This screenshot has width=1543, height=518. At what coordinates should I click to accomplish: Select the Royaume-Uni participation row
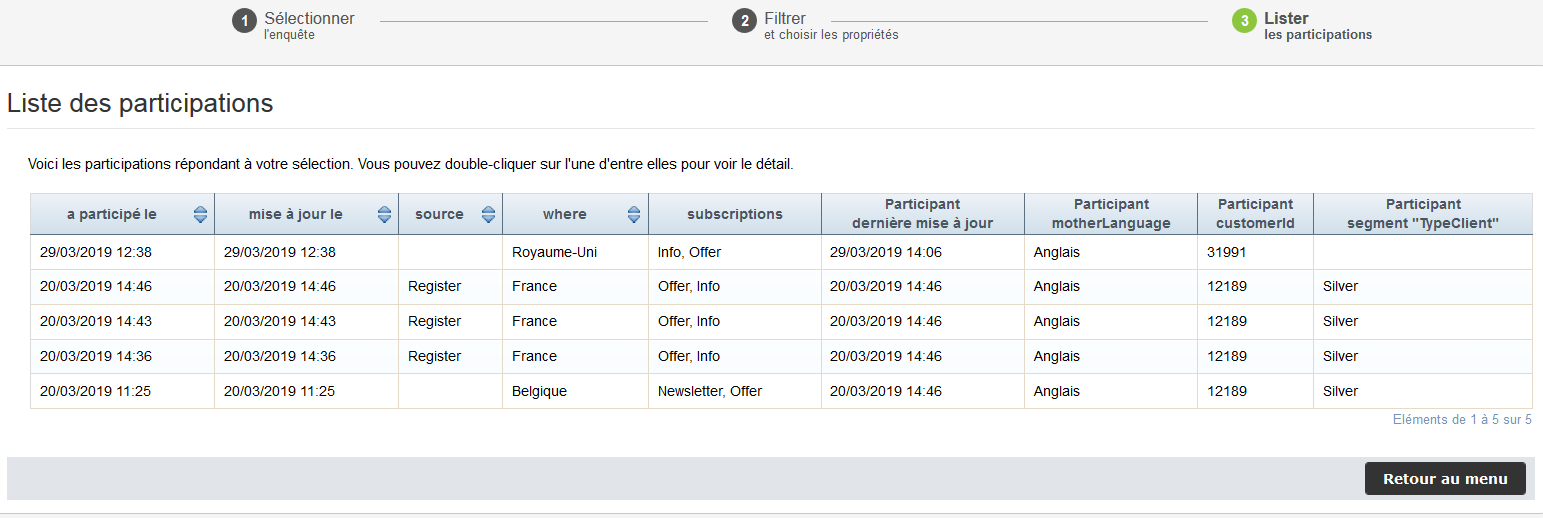[x=554, y=252]
